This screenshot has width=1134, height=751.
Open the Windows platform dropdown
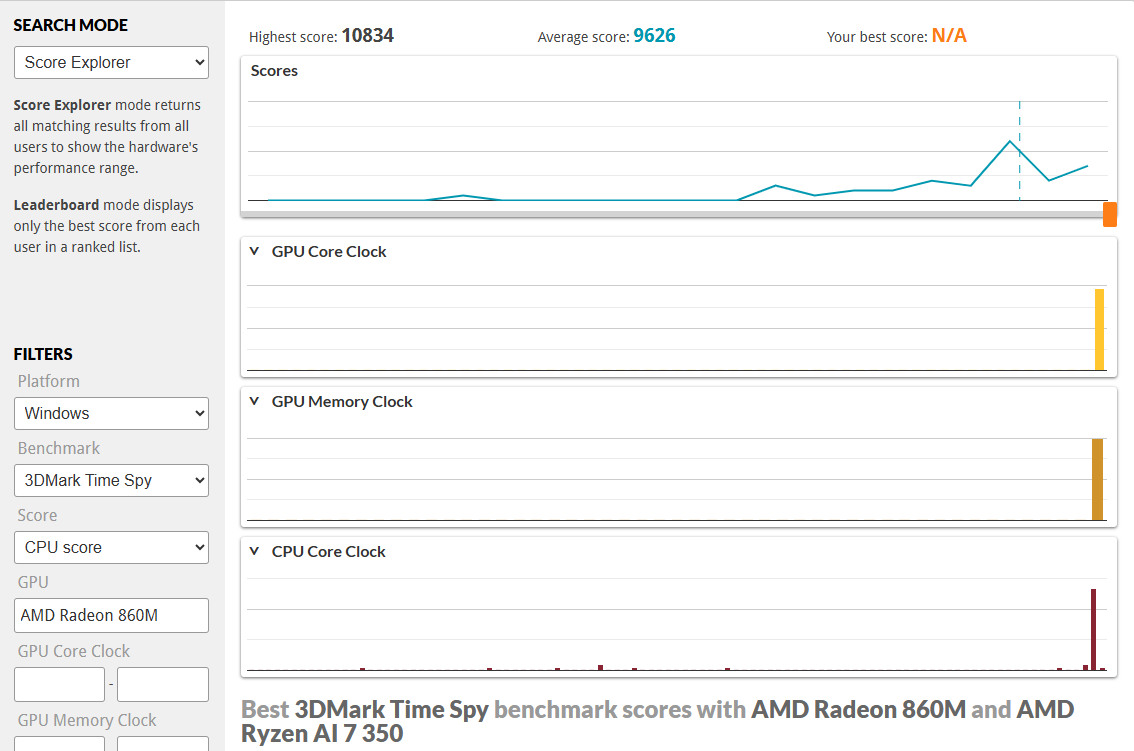(111, 413)
